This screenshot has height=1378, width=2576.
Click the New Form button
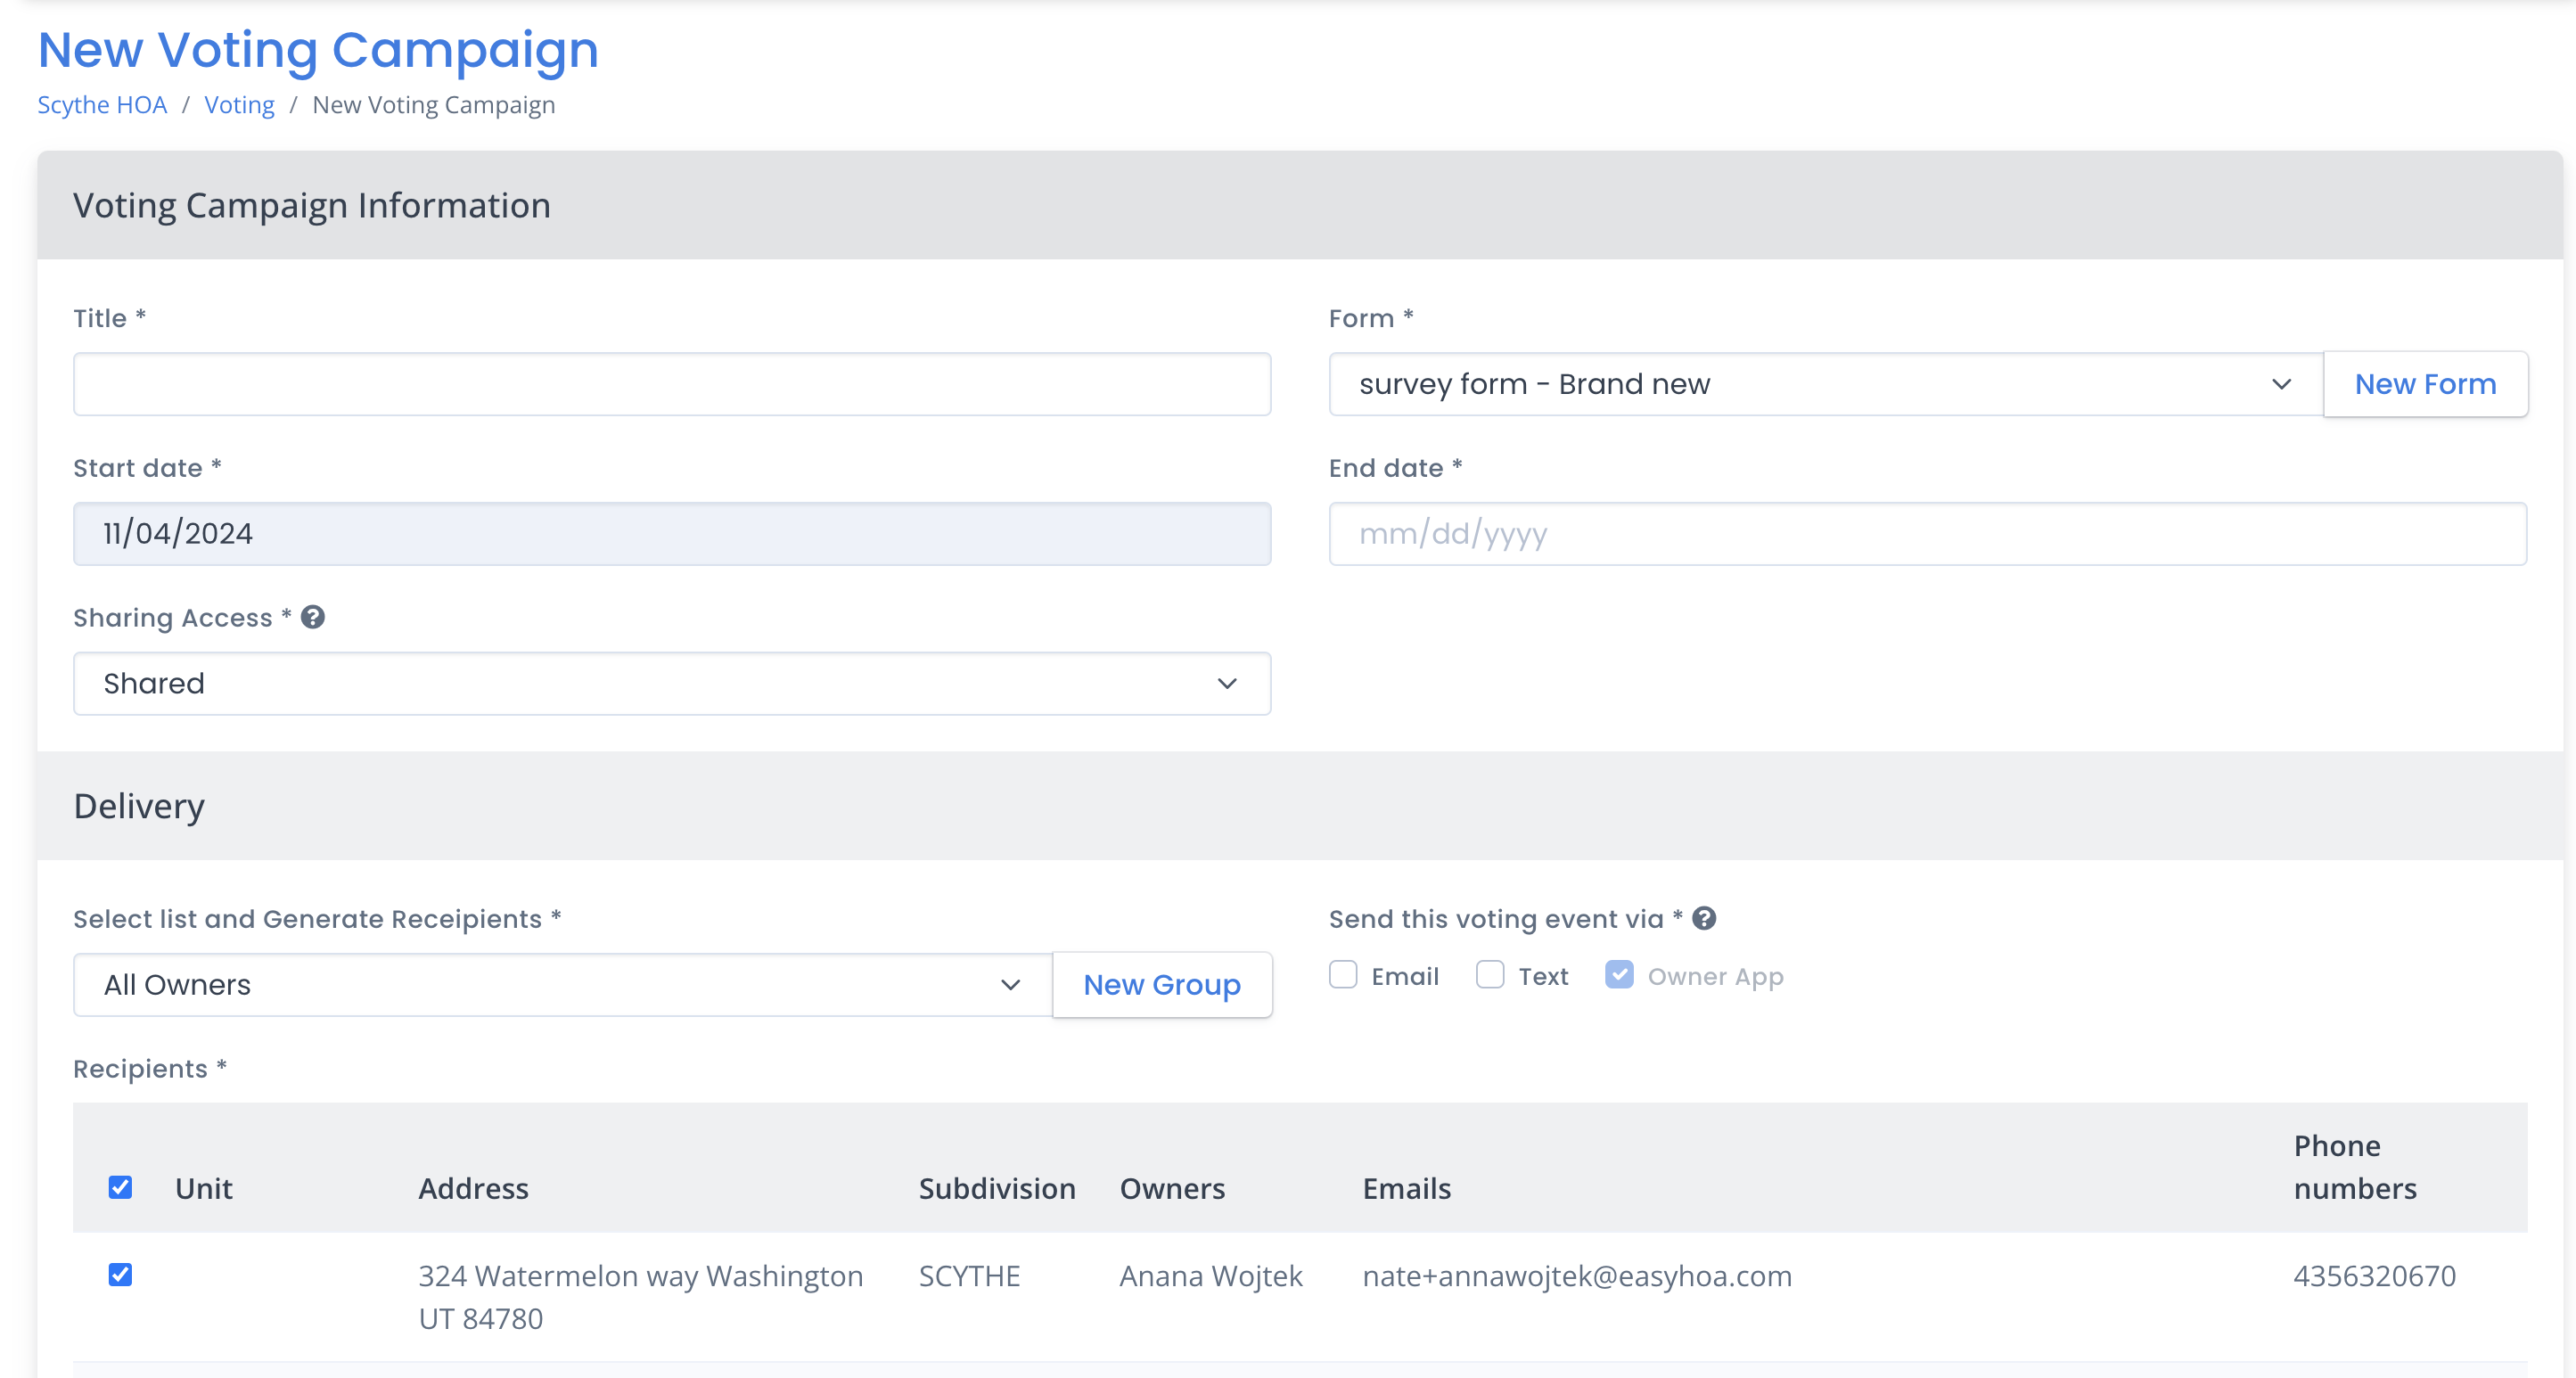[x=2425, y=384]
